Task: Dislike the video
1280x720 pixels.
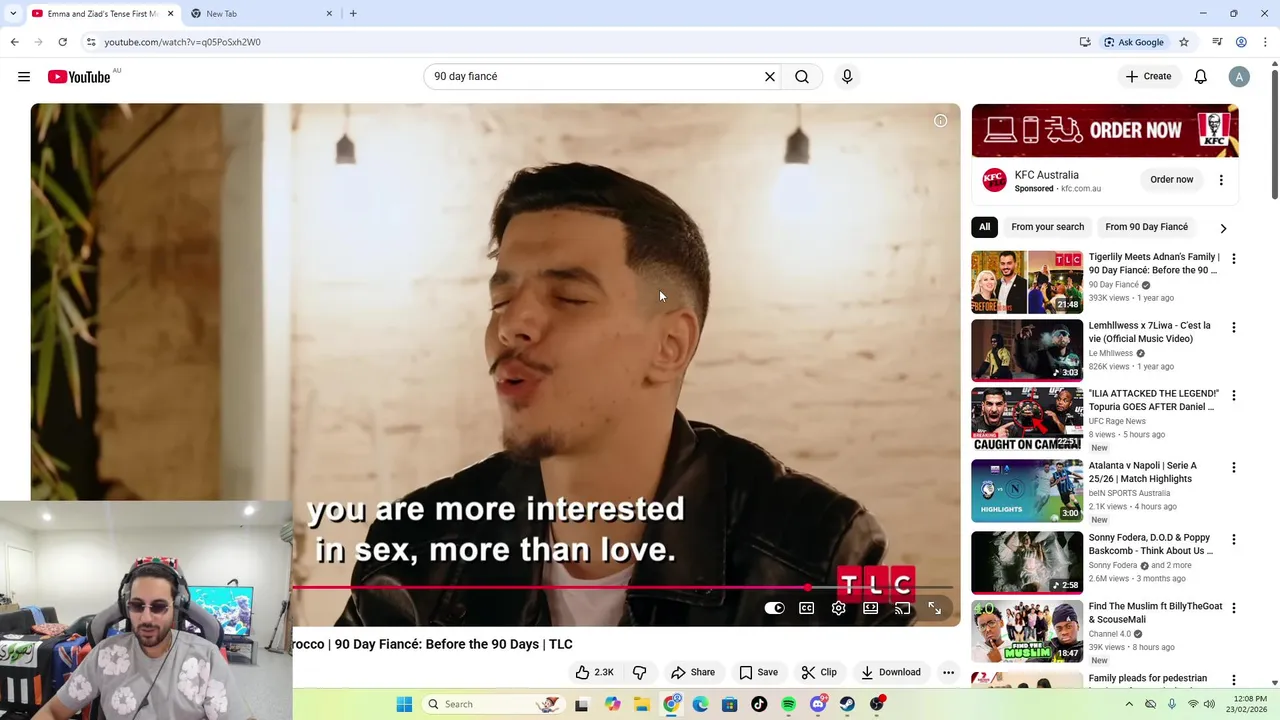Action: 639,672
